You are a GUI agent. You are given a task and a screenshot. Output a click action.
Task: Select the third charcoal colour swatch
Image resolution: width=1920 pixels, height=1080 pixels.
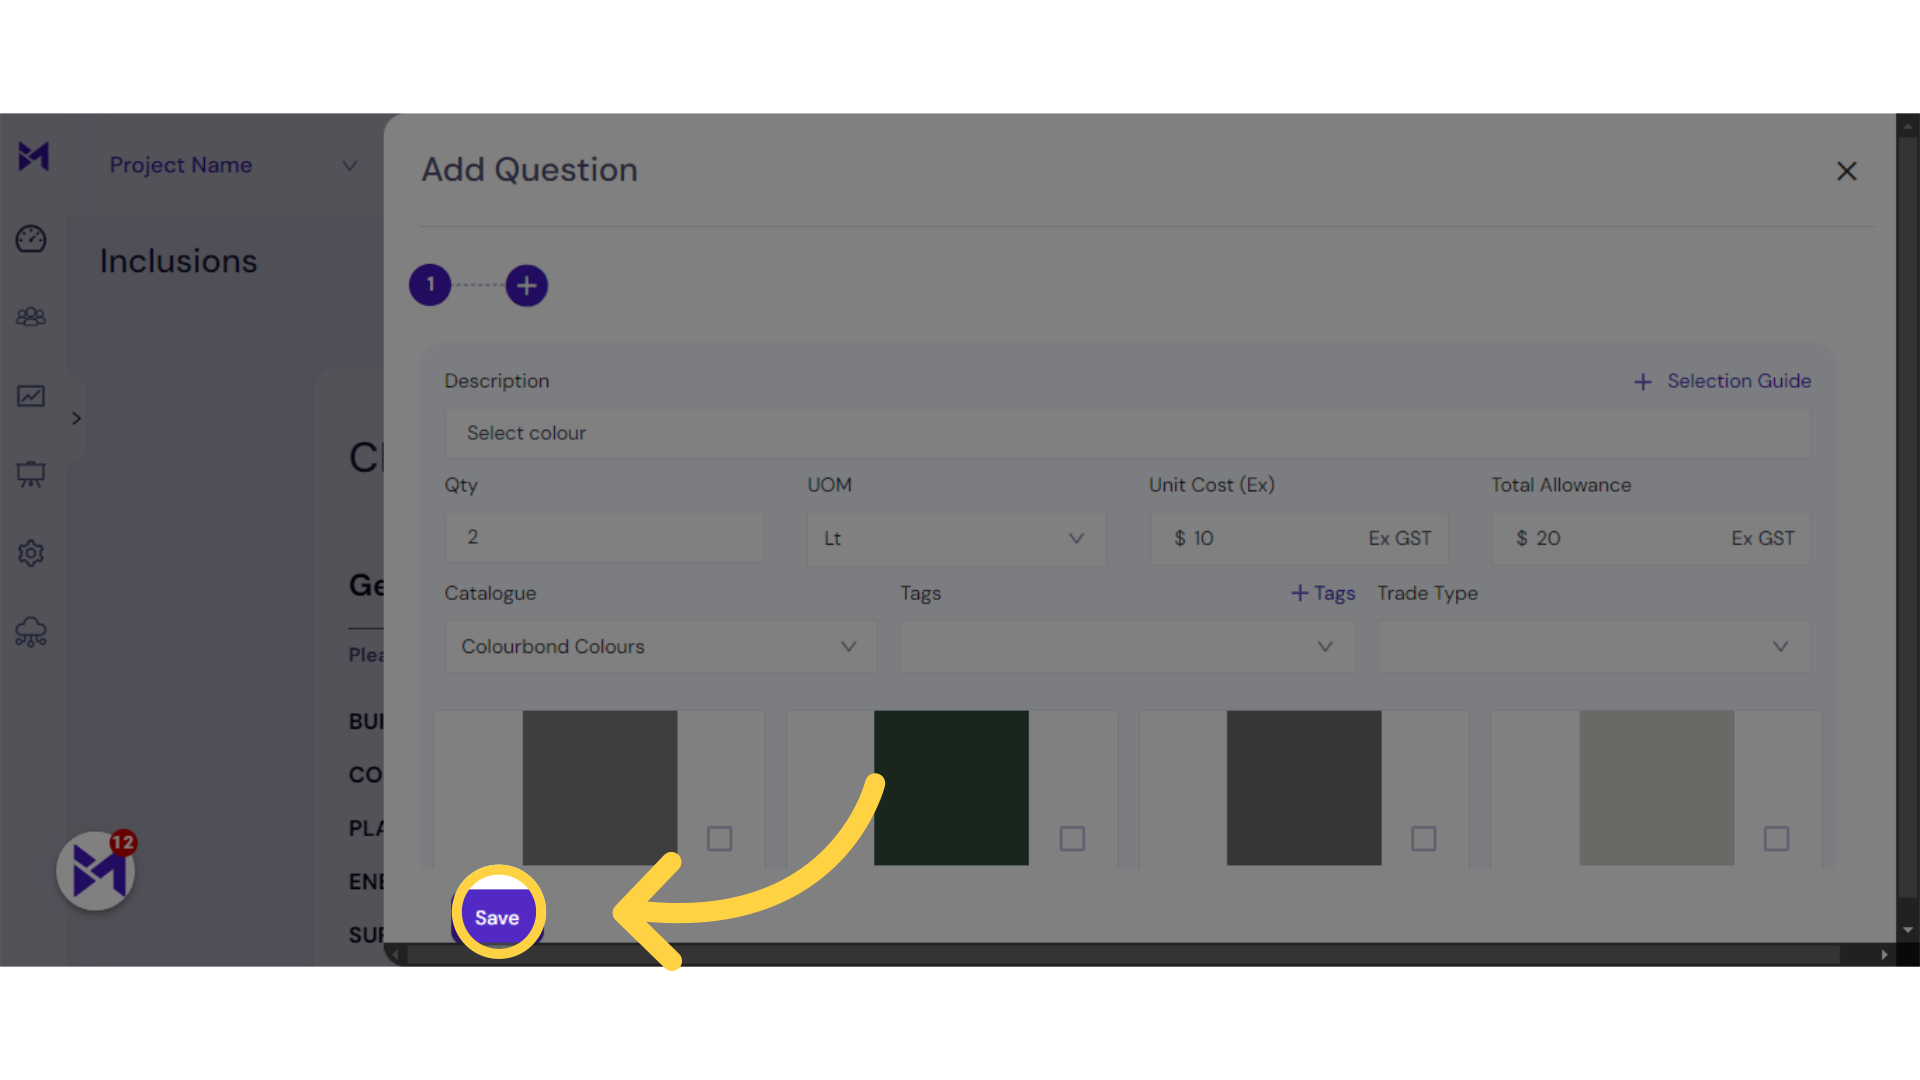1304,788
